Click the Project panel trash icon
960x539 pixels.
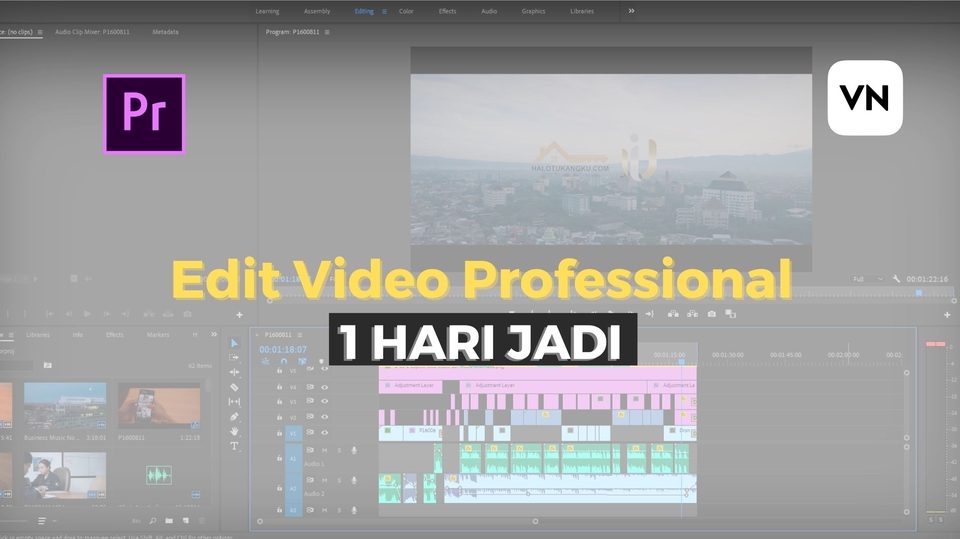point(202,521)
